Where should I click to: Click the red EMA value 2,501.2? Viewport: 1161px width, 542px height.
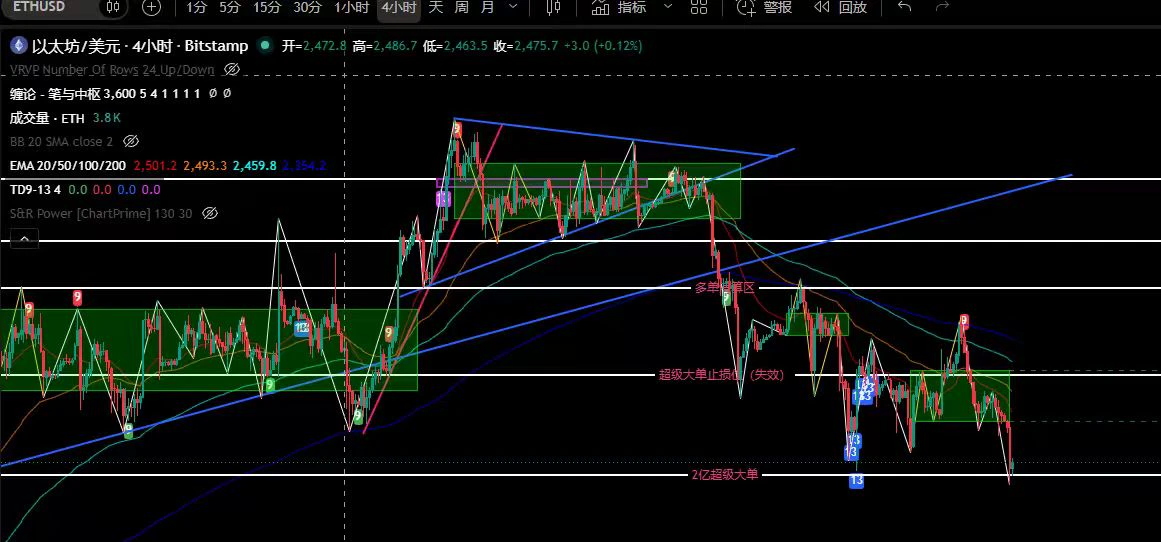coord(156,165)
